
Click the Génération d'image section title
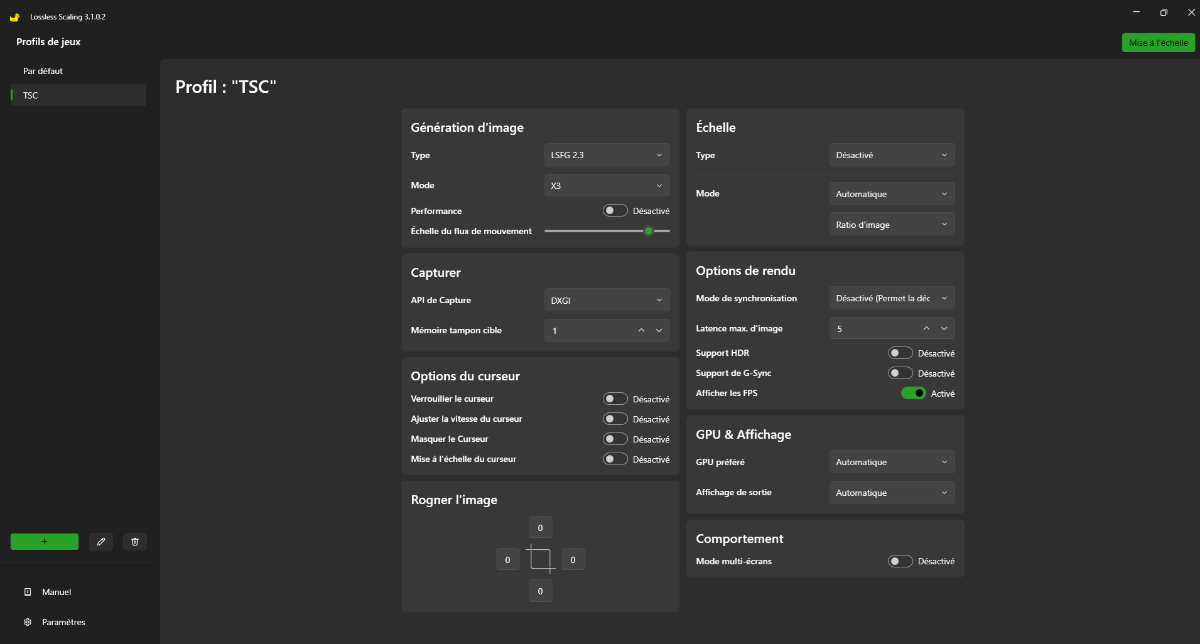[x=467, y=127]
